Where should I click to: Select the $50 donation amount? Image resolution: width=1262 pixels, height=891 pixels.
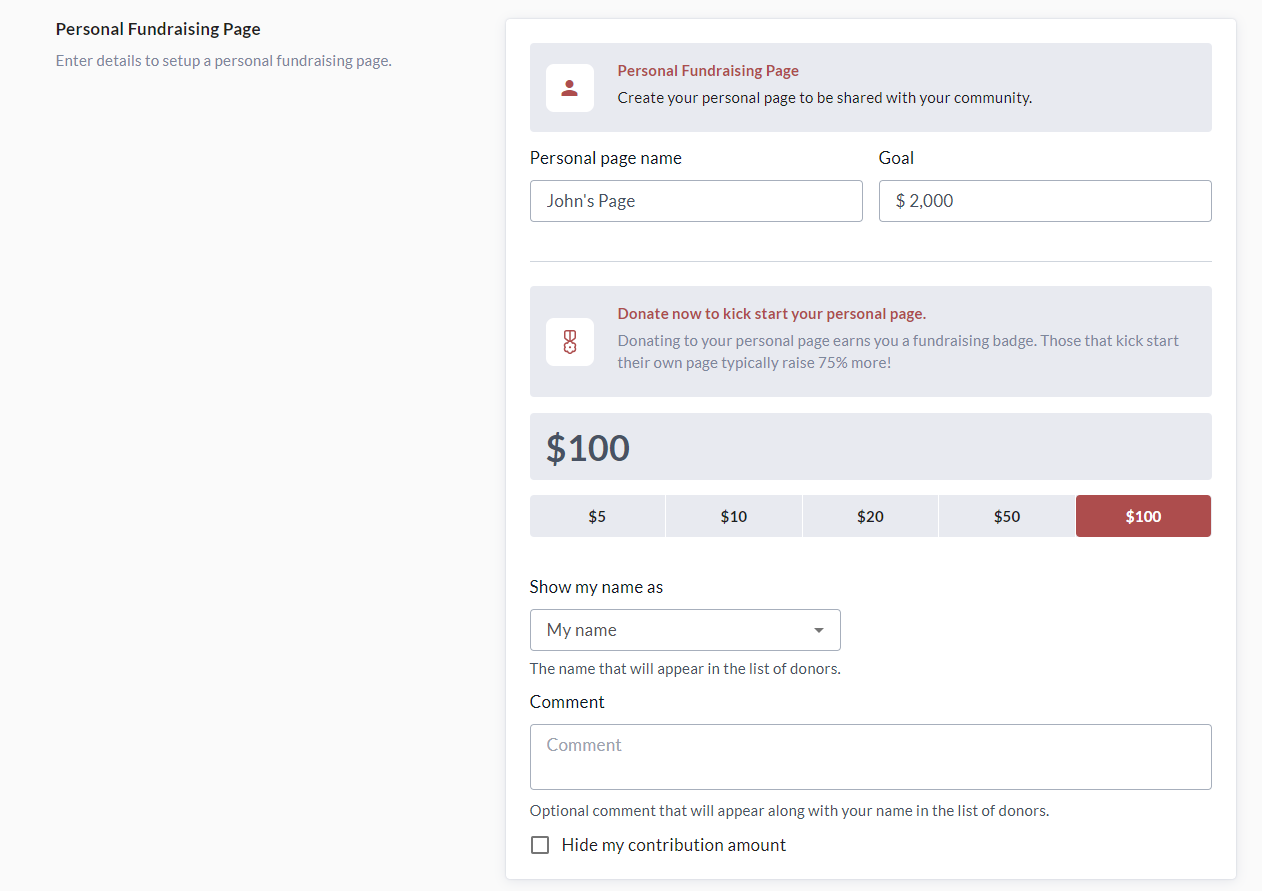[x=1007, y=516]
